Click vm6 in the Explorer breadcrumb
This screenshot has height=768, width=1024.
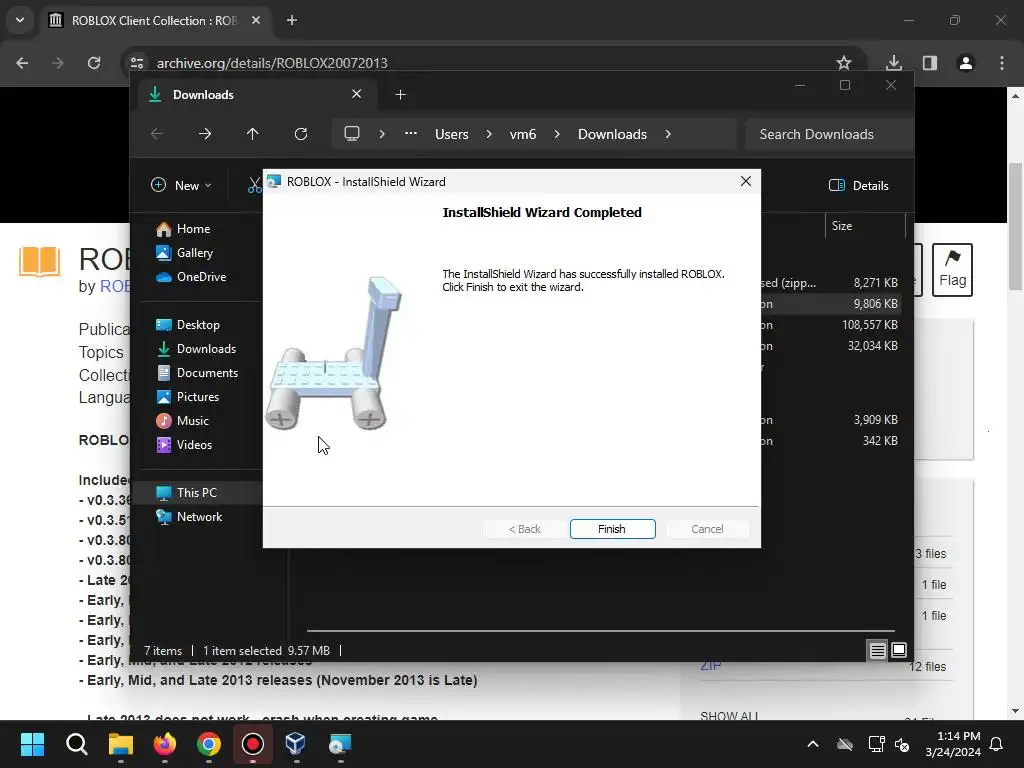pyautogui.click(x=522, y=134)
